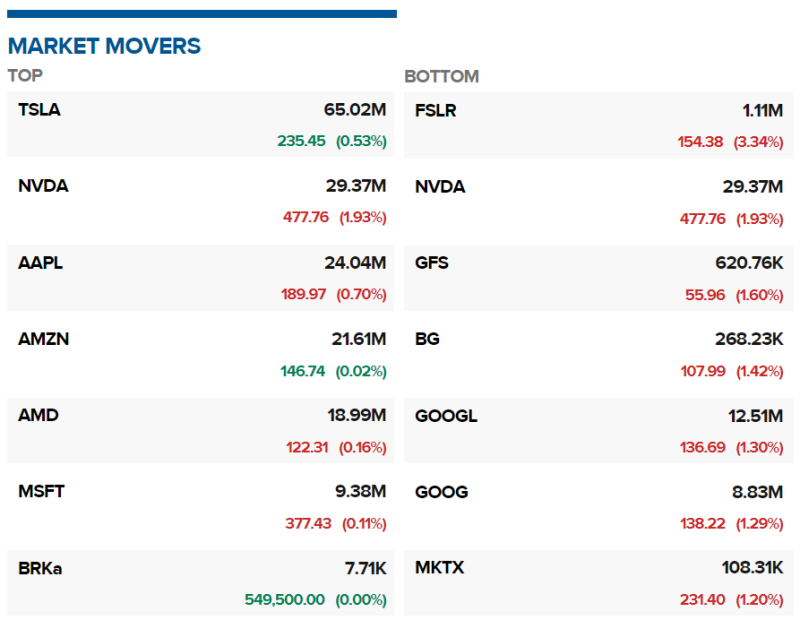
Task: Click AAPL change (0.70%)
Action: pyautogui.click(x=361, y=294)
